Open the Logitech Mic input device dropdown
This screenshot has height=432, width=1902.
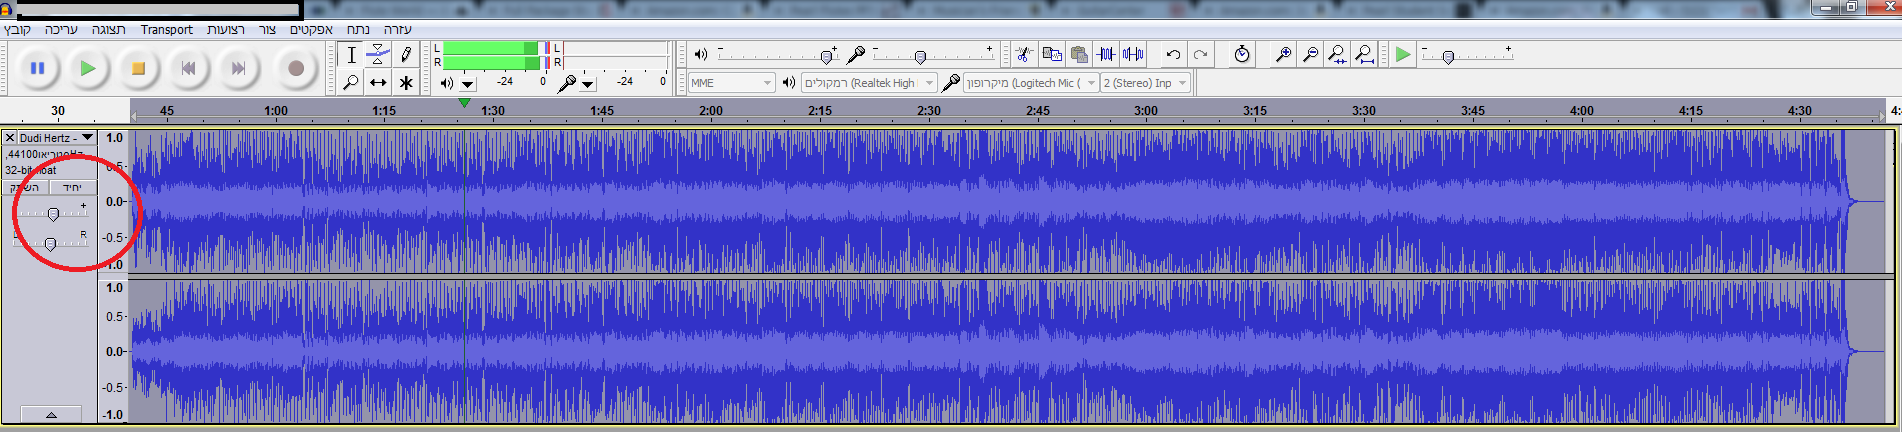(1031, 83)
